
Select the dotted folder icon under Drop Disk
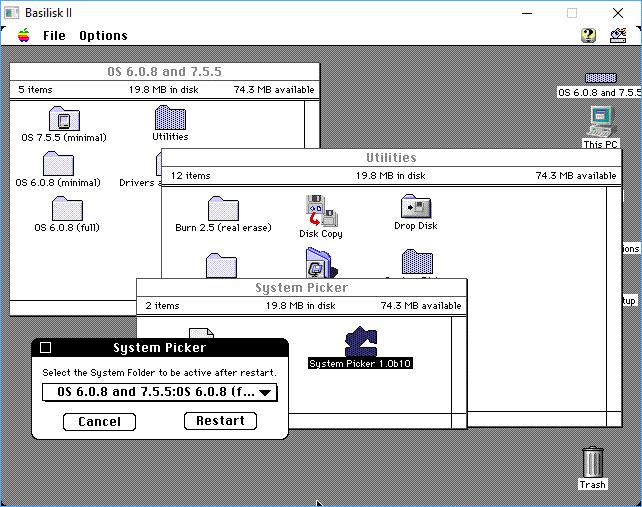pyautogui.click(x=417, y=262)
